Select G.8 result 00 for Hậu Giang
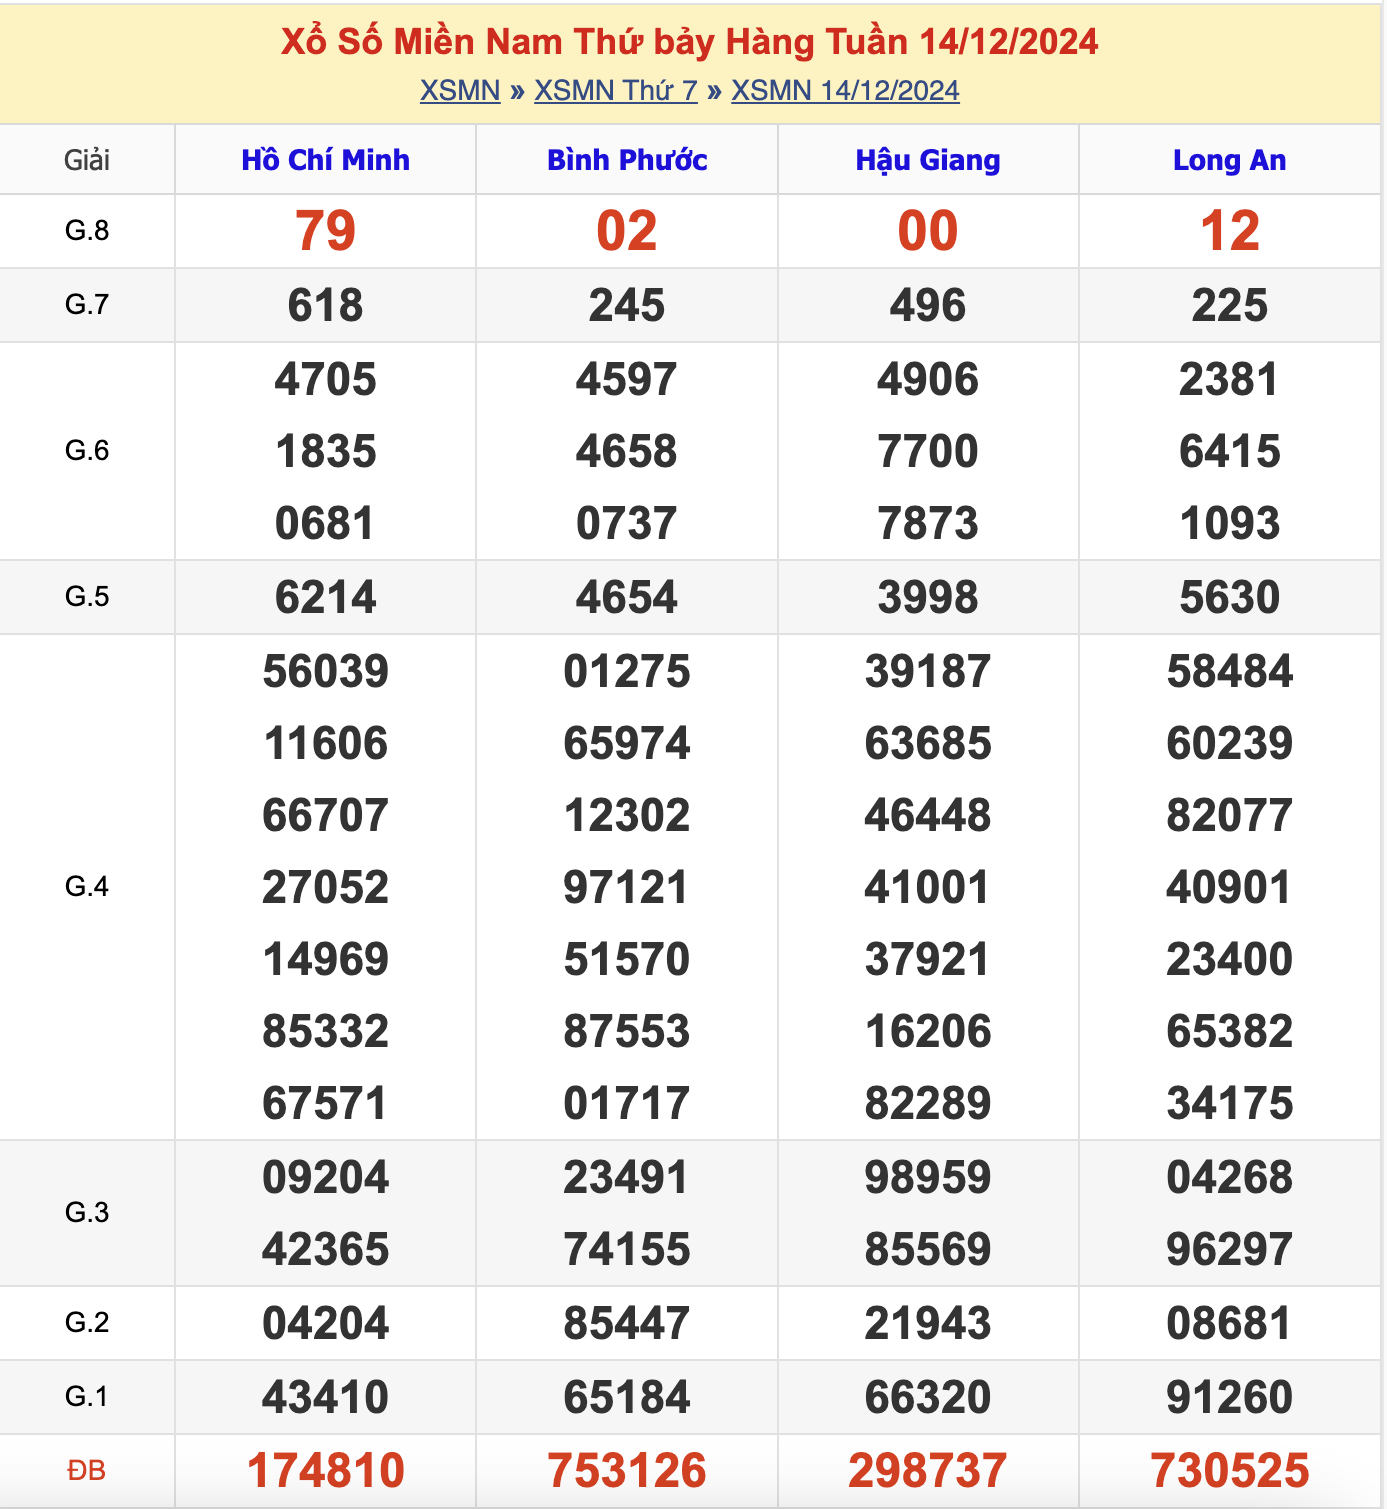 point(928,231)
